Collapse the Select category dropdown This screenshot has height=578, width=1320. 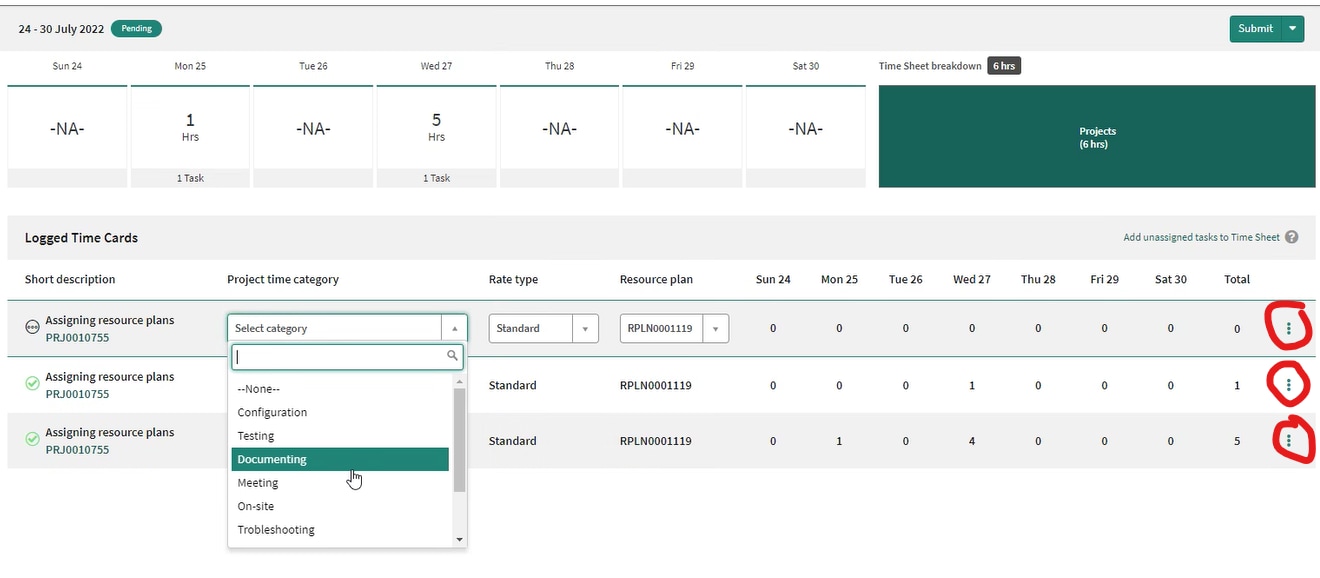coord(454,329)
